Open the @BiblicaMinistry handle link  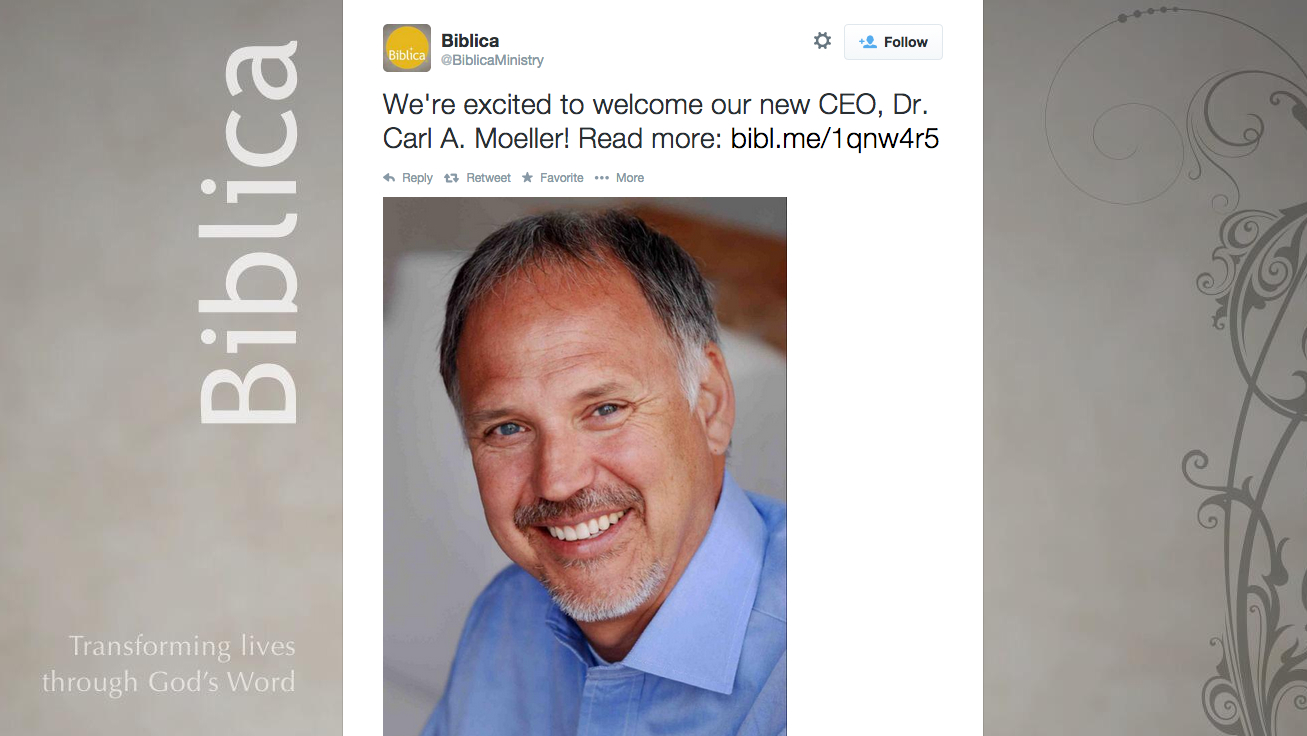[492, 60]
